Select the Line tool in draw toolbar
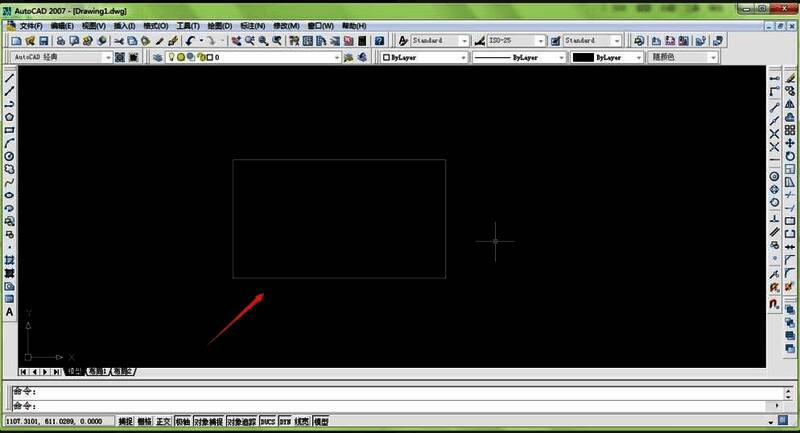The height and width of the screenshot is (433, 800). click(9, 77)
